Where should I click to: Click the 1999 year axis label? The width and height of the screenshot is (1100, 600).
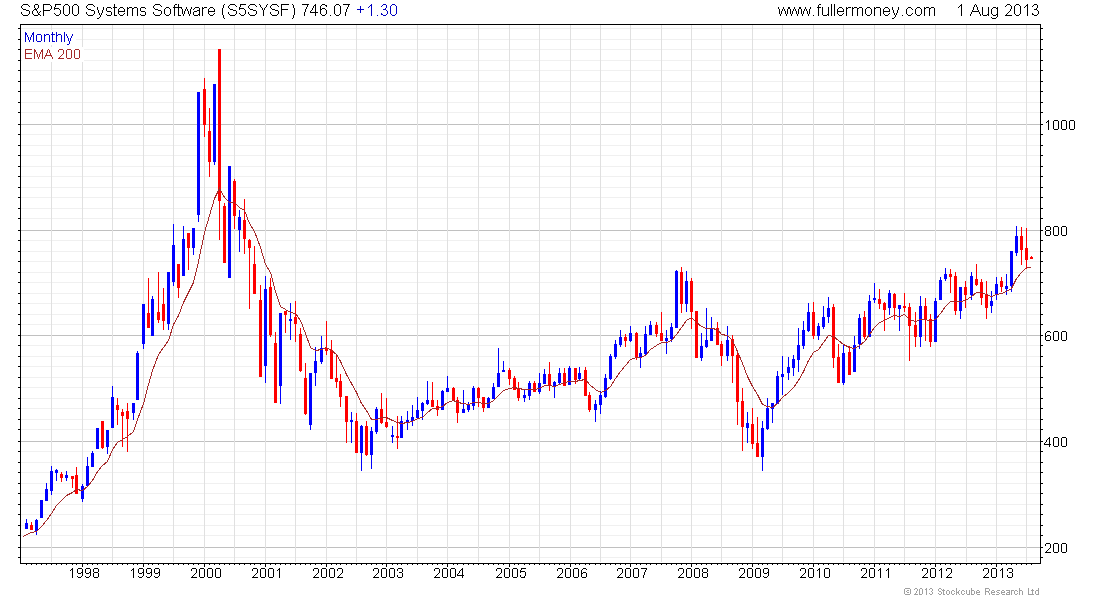145,573
